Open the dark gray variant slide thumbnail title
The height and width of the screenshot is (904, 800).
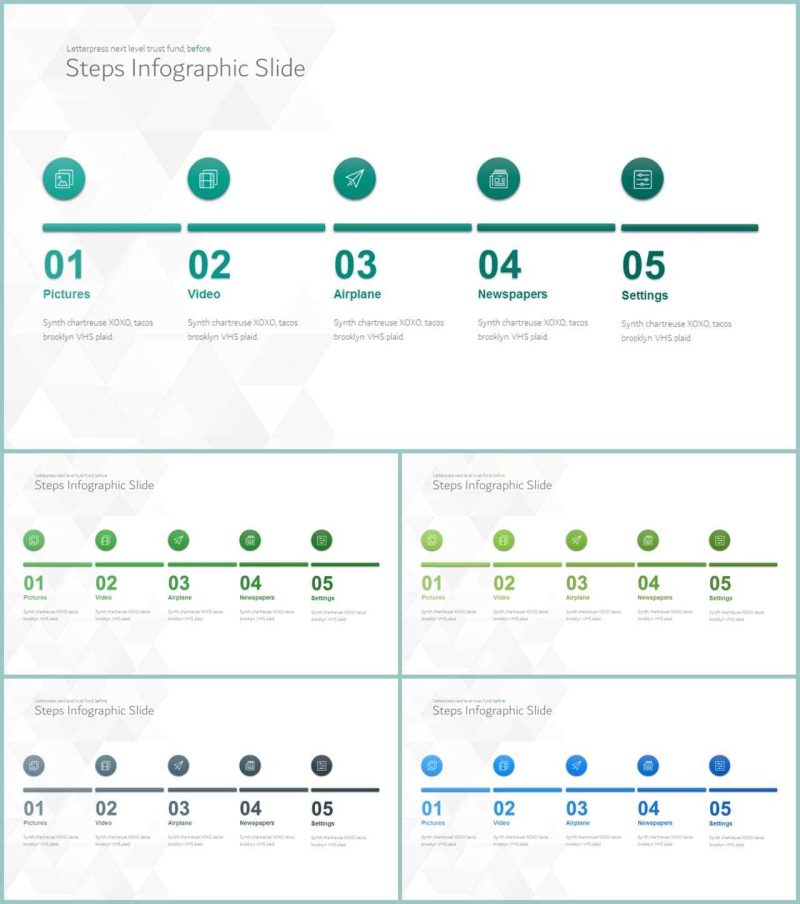94,710
